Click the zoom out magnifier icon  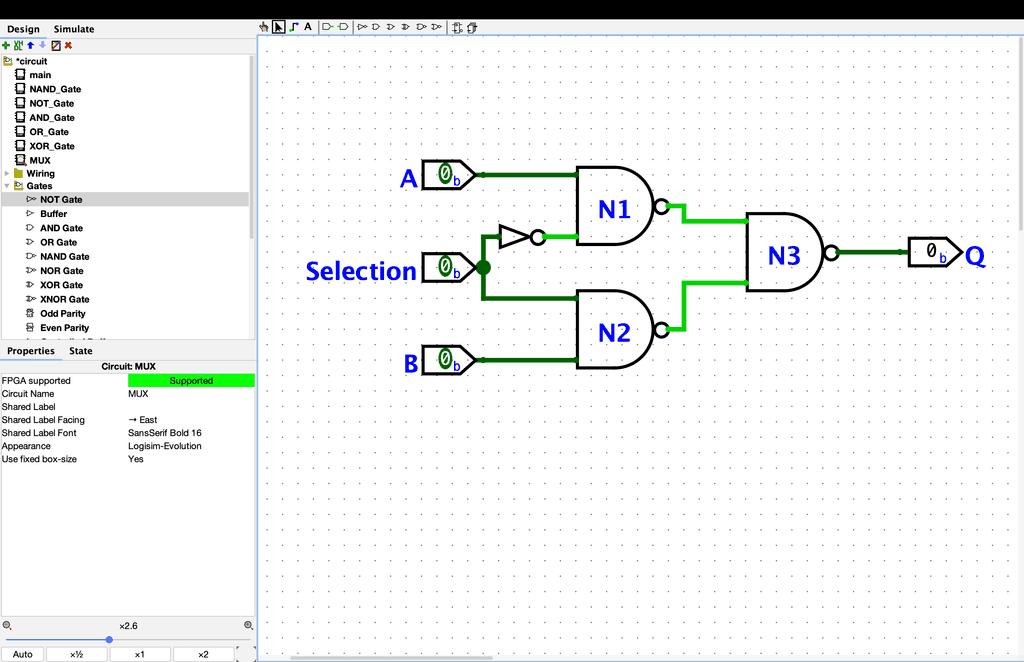pos(7,625)
